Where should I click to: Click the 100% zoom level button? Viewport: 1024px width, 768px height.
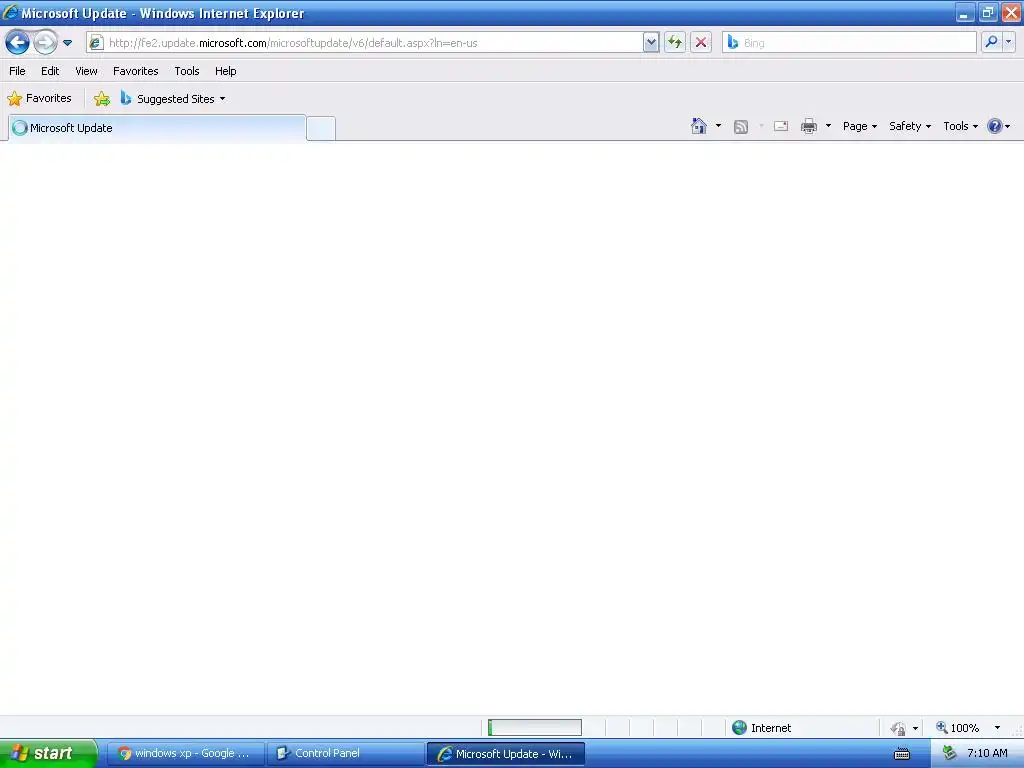point(957,728)
